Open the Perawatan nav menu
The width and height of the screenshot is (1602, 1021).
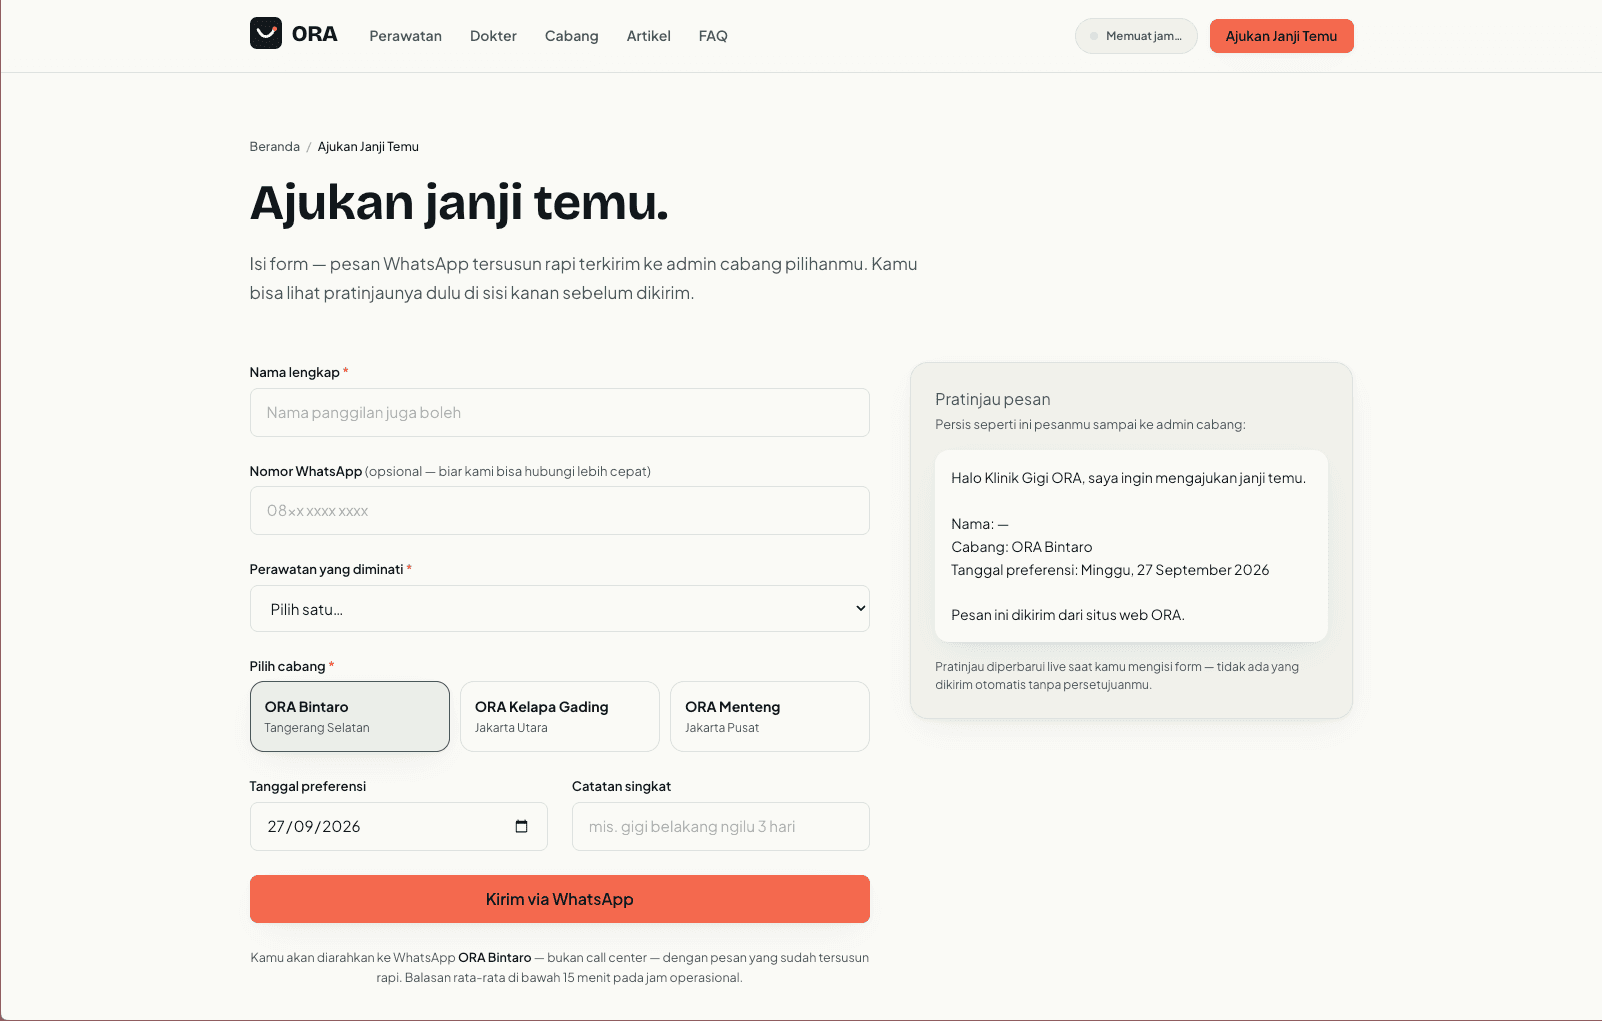point(405,36)
